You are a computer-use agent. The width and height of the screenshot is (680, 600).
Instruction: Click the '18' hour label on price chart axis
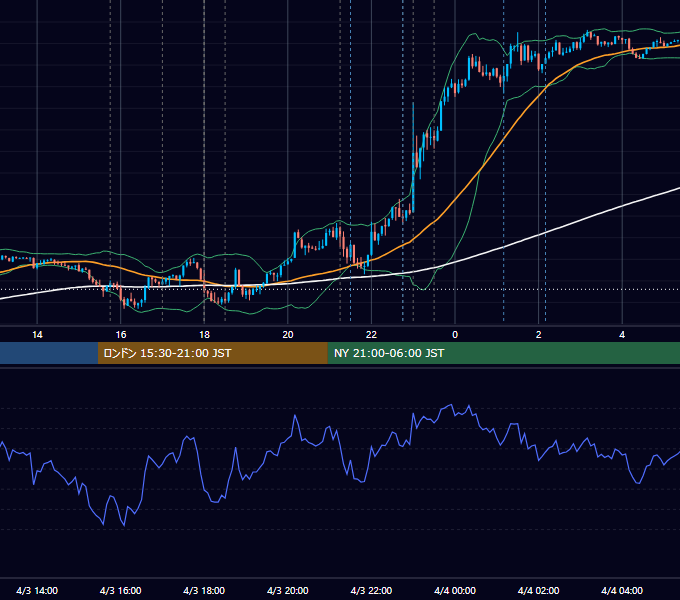click(204, 335)
